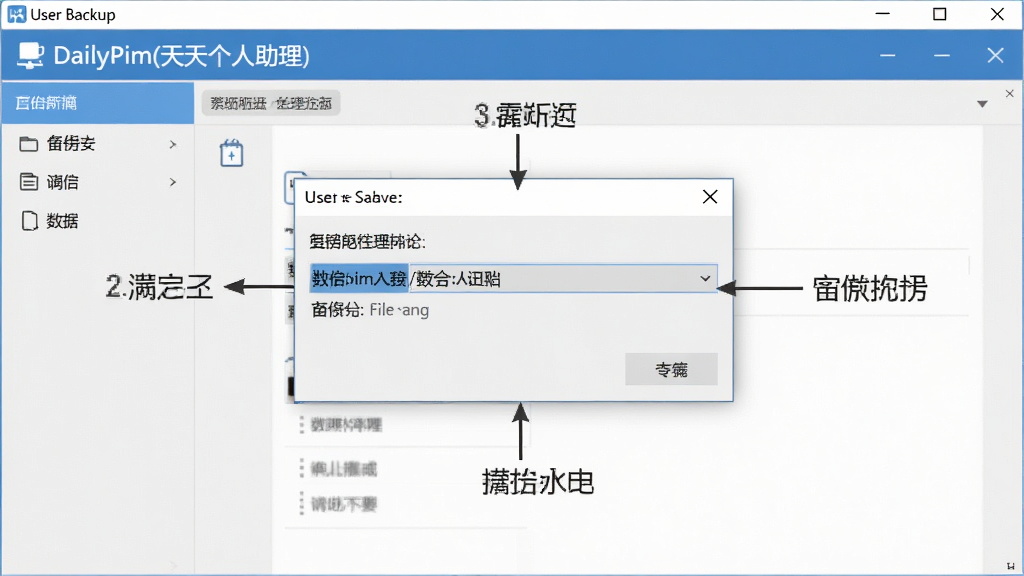
Task: Close the DailyPim blue window
Action: pyautogui.click(x=995, y=56)
